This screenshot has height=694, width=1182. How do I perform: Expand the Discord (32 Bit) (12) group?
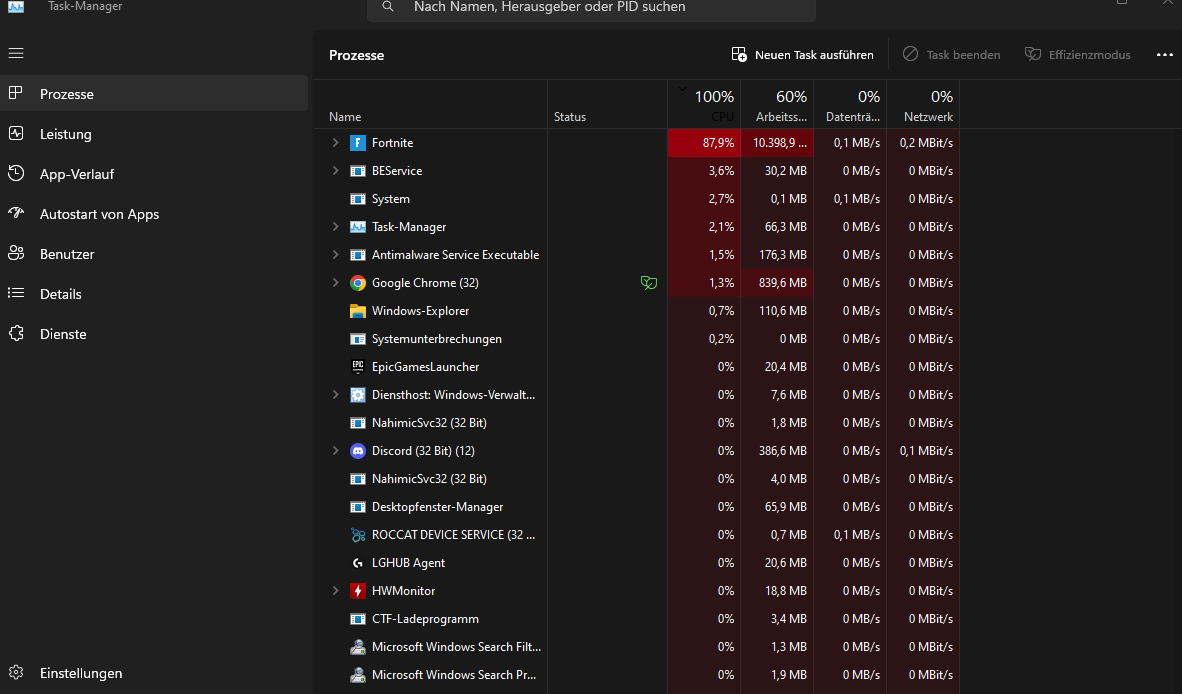tap(335, 451)
